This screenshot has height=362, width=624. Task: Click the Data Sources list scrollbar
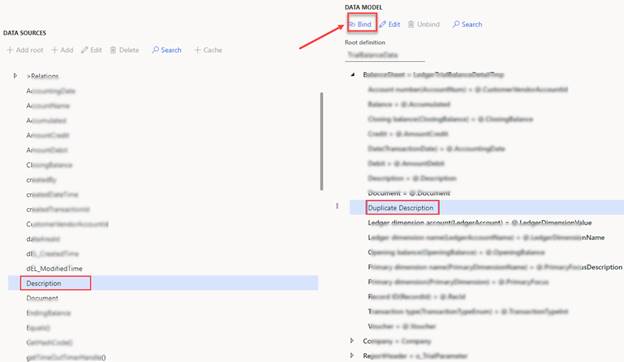(x=322, y=141)
